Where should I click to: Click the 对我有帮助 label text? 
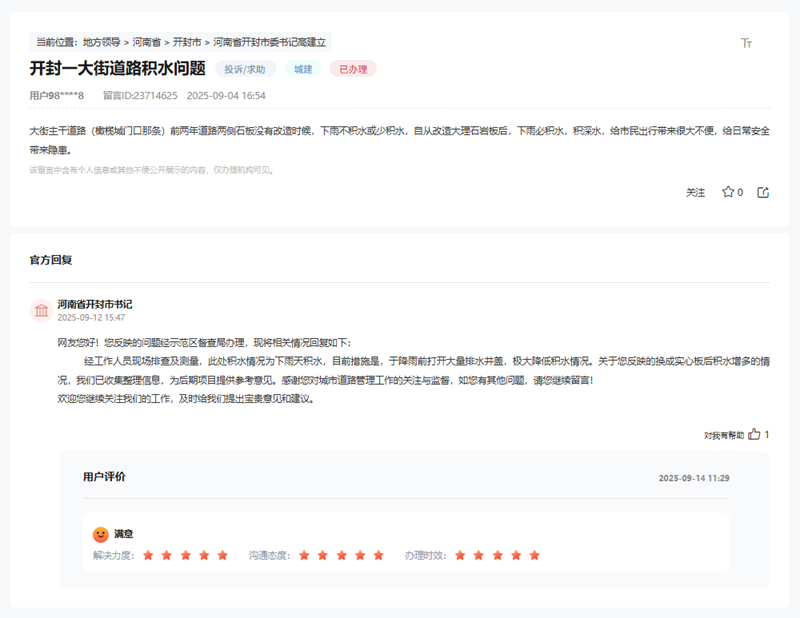(x=723, y=435)
